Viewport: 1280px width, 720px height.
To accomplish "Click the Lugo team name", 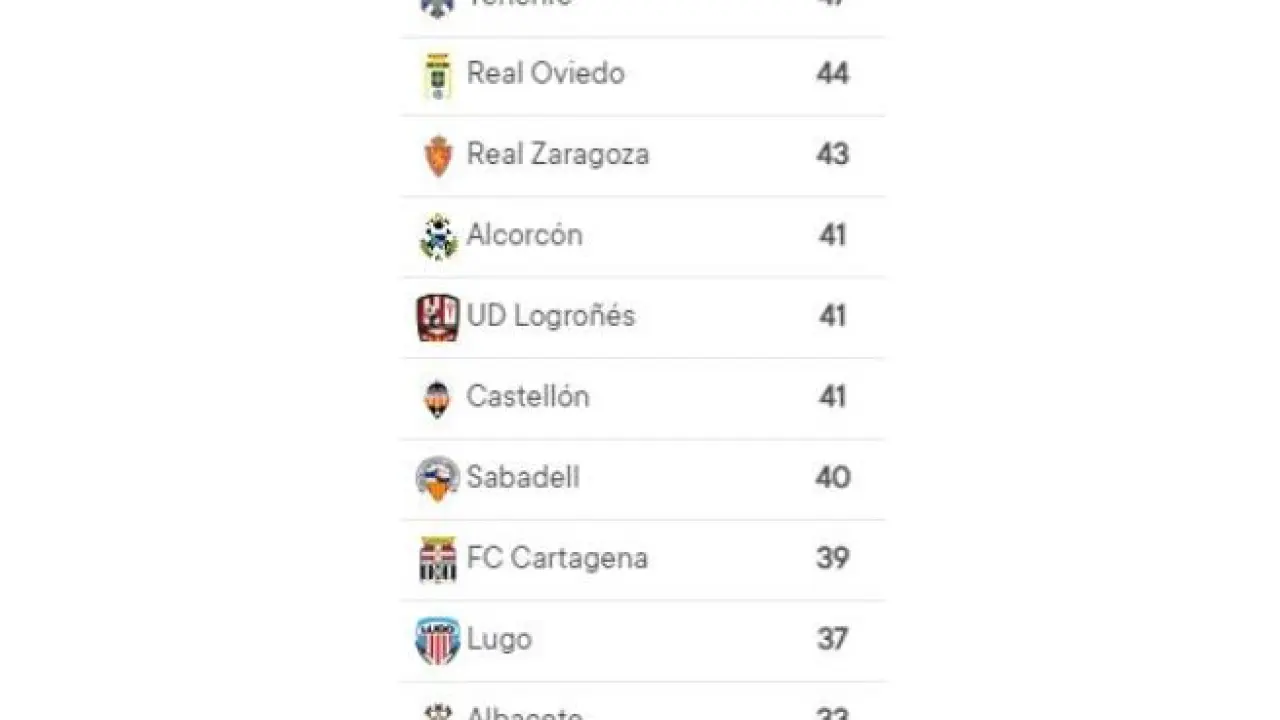I will 498,639.
